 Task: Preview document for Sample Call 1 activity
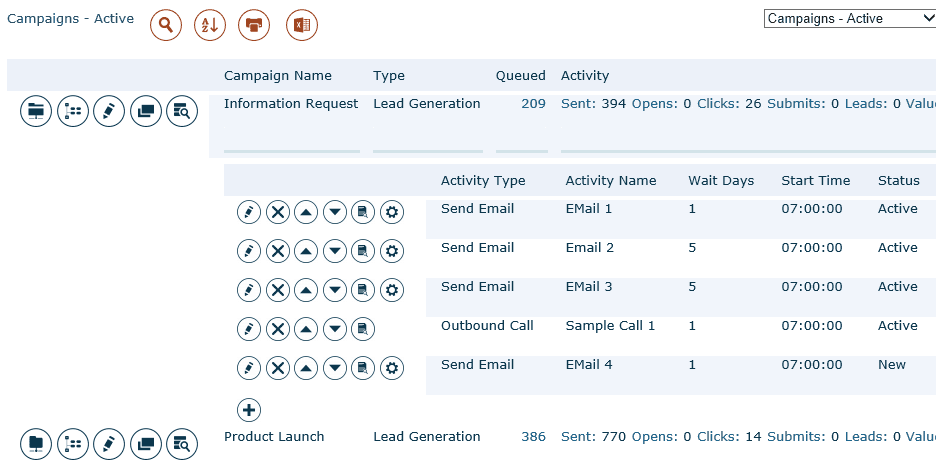click(x=363, y=329)
